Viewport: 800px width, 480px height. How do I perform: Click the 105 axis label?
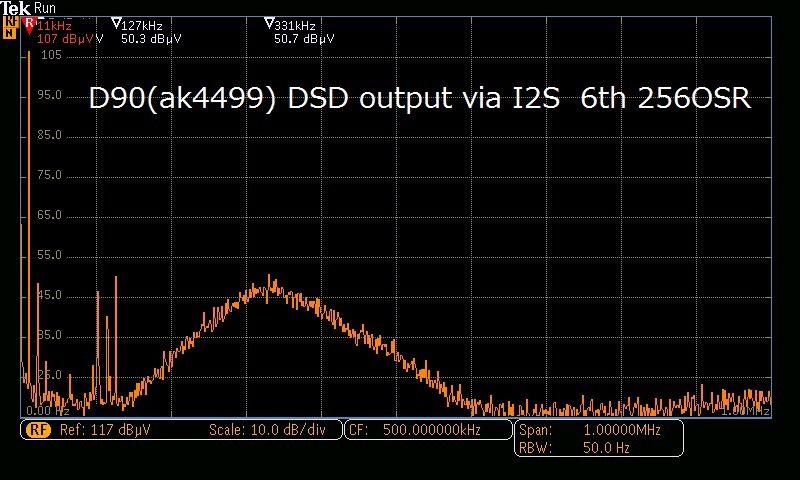[x=51, y=55]
